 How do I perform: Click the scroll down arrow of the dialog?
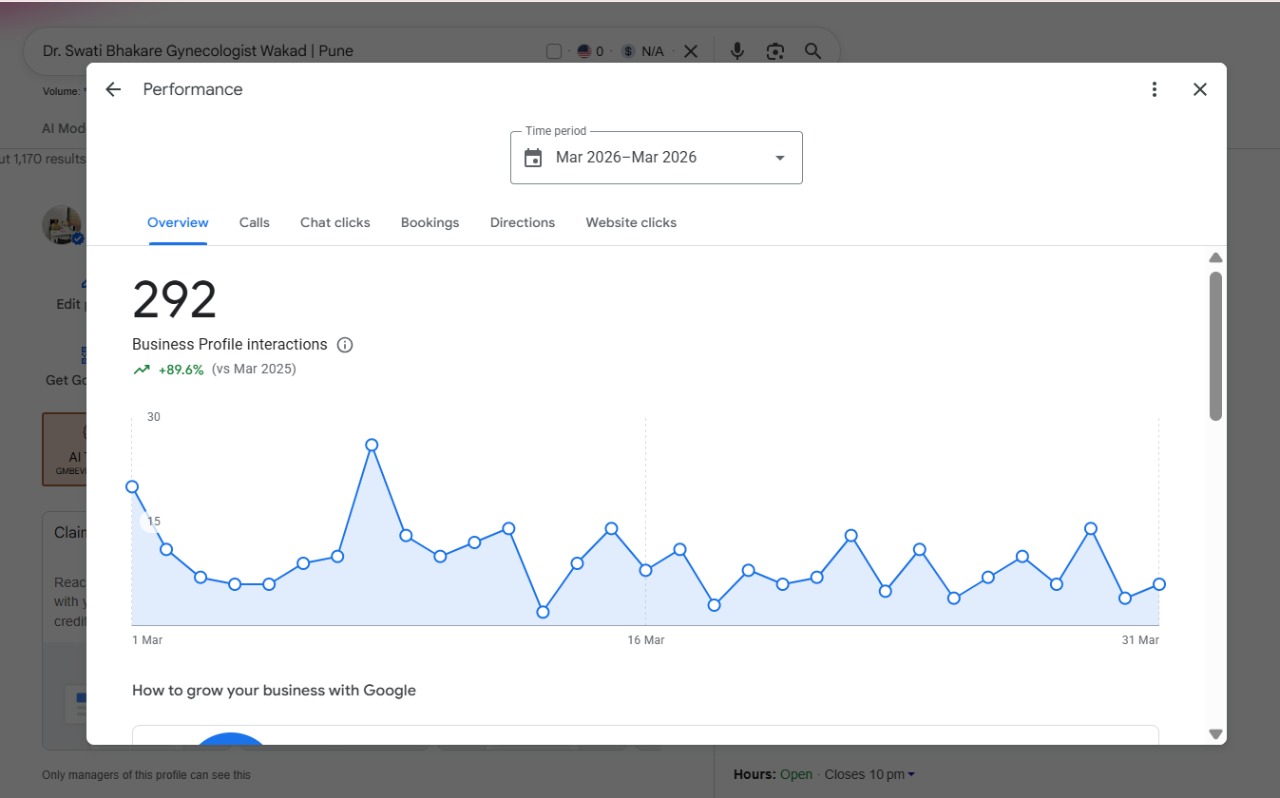click(x=1216, y=734)
